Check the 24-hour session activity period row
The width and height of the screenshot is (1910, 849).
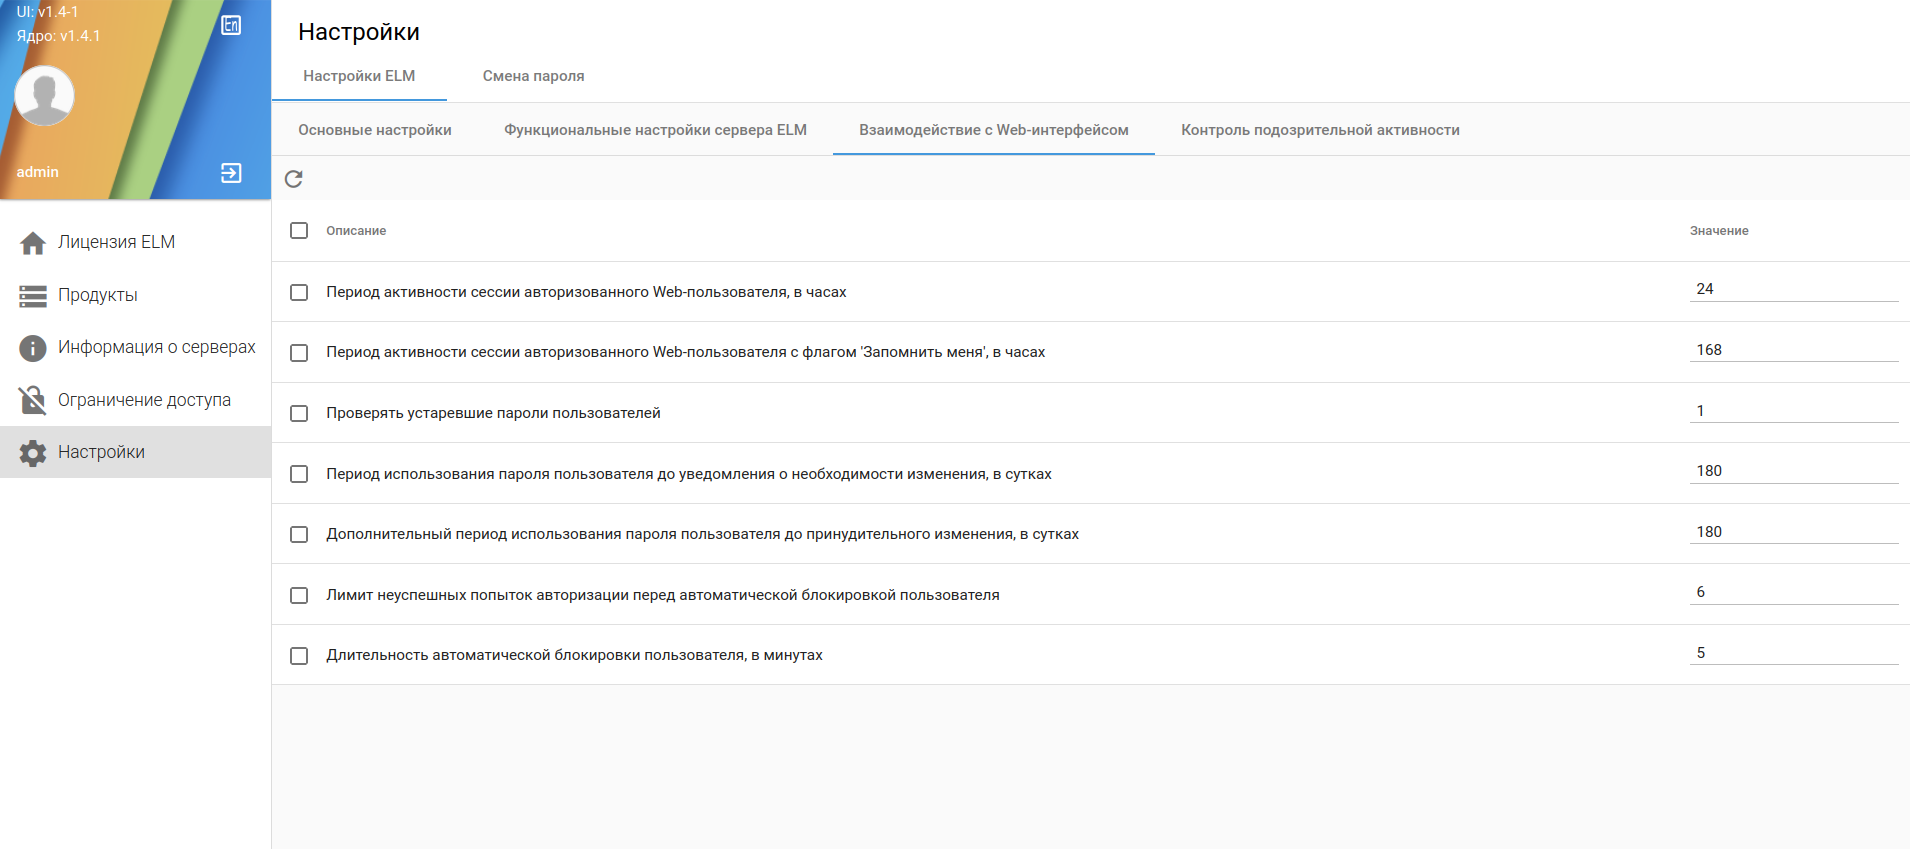pyautogui.click(x=299, y=292)
